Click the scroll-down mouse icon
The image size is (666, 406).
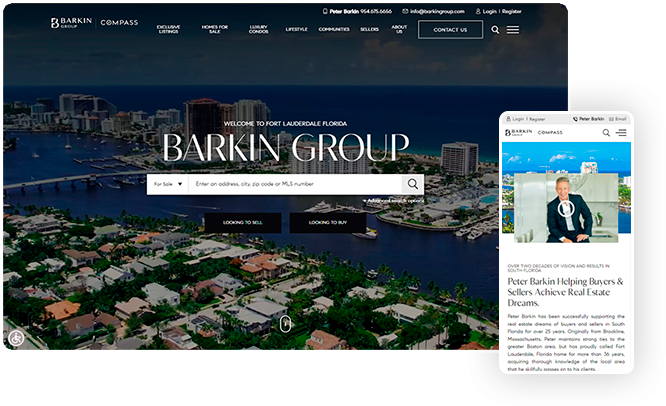click(x=285, y=324)
